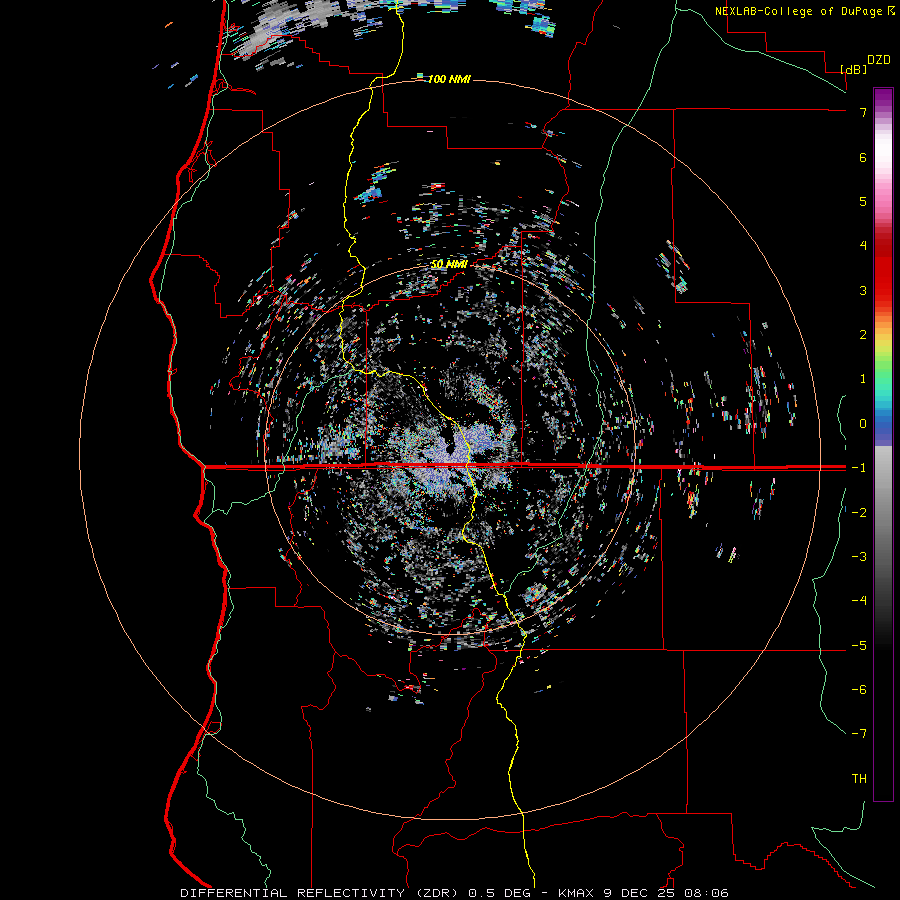The height and width of the screenshot is (900, 900).
Task: Select the 0 value on the color scale
Action: [x=863, y=424]
